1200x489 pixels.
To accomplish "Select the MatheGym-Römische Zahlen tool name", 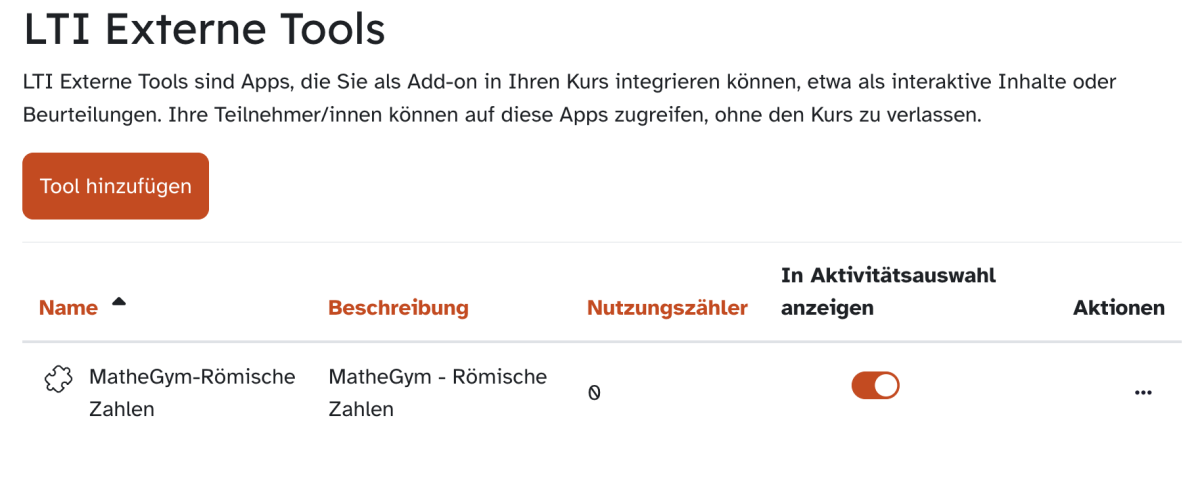I will (192, 377).
